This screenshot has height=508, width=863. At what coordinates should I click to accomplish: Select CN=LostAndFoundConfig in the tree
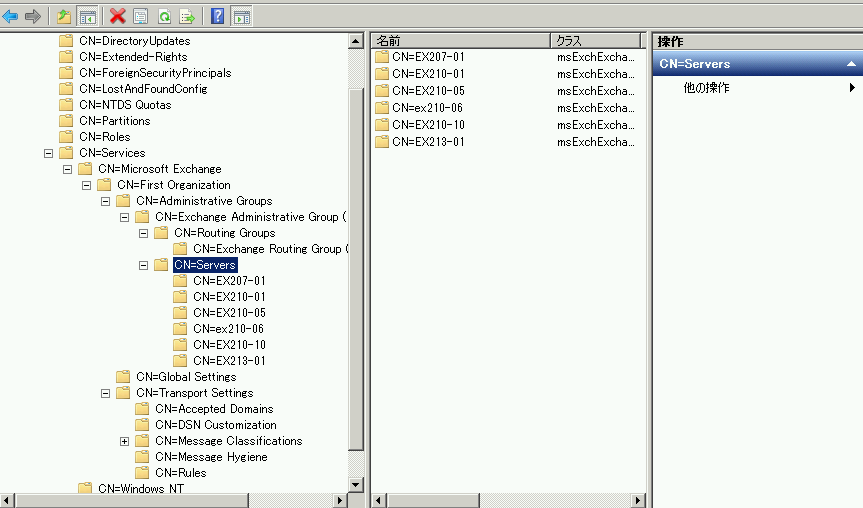(143, 89)
